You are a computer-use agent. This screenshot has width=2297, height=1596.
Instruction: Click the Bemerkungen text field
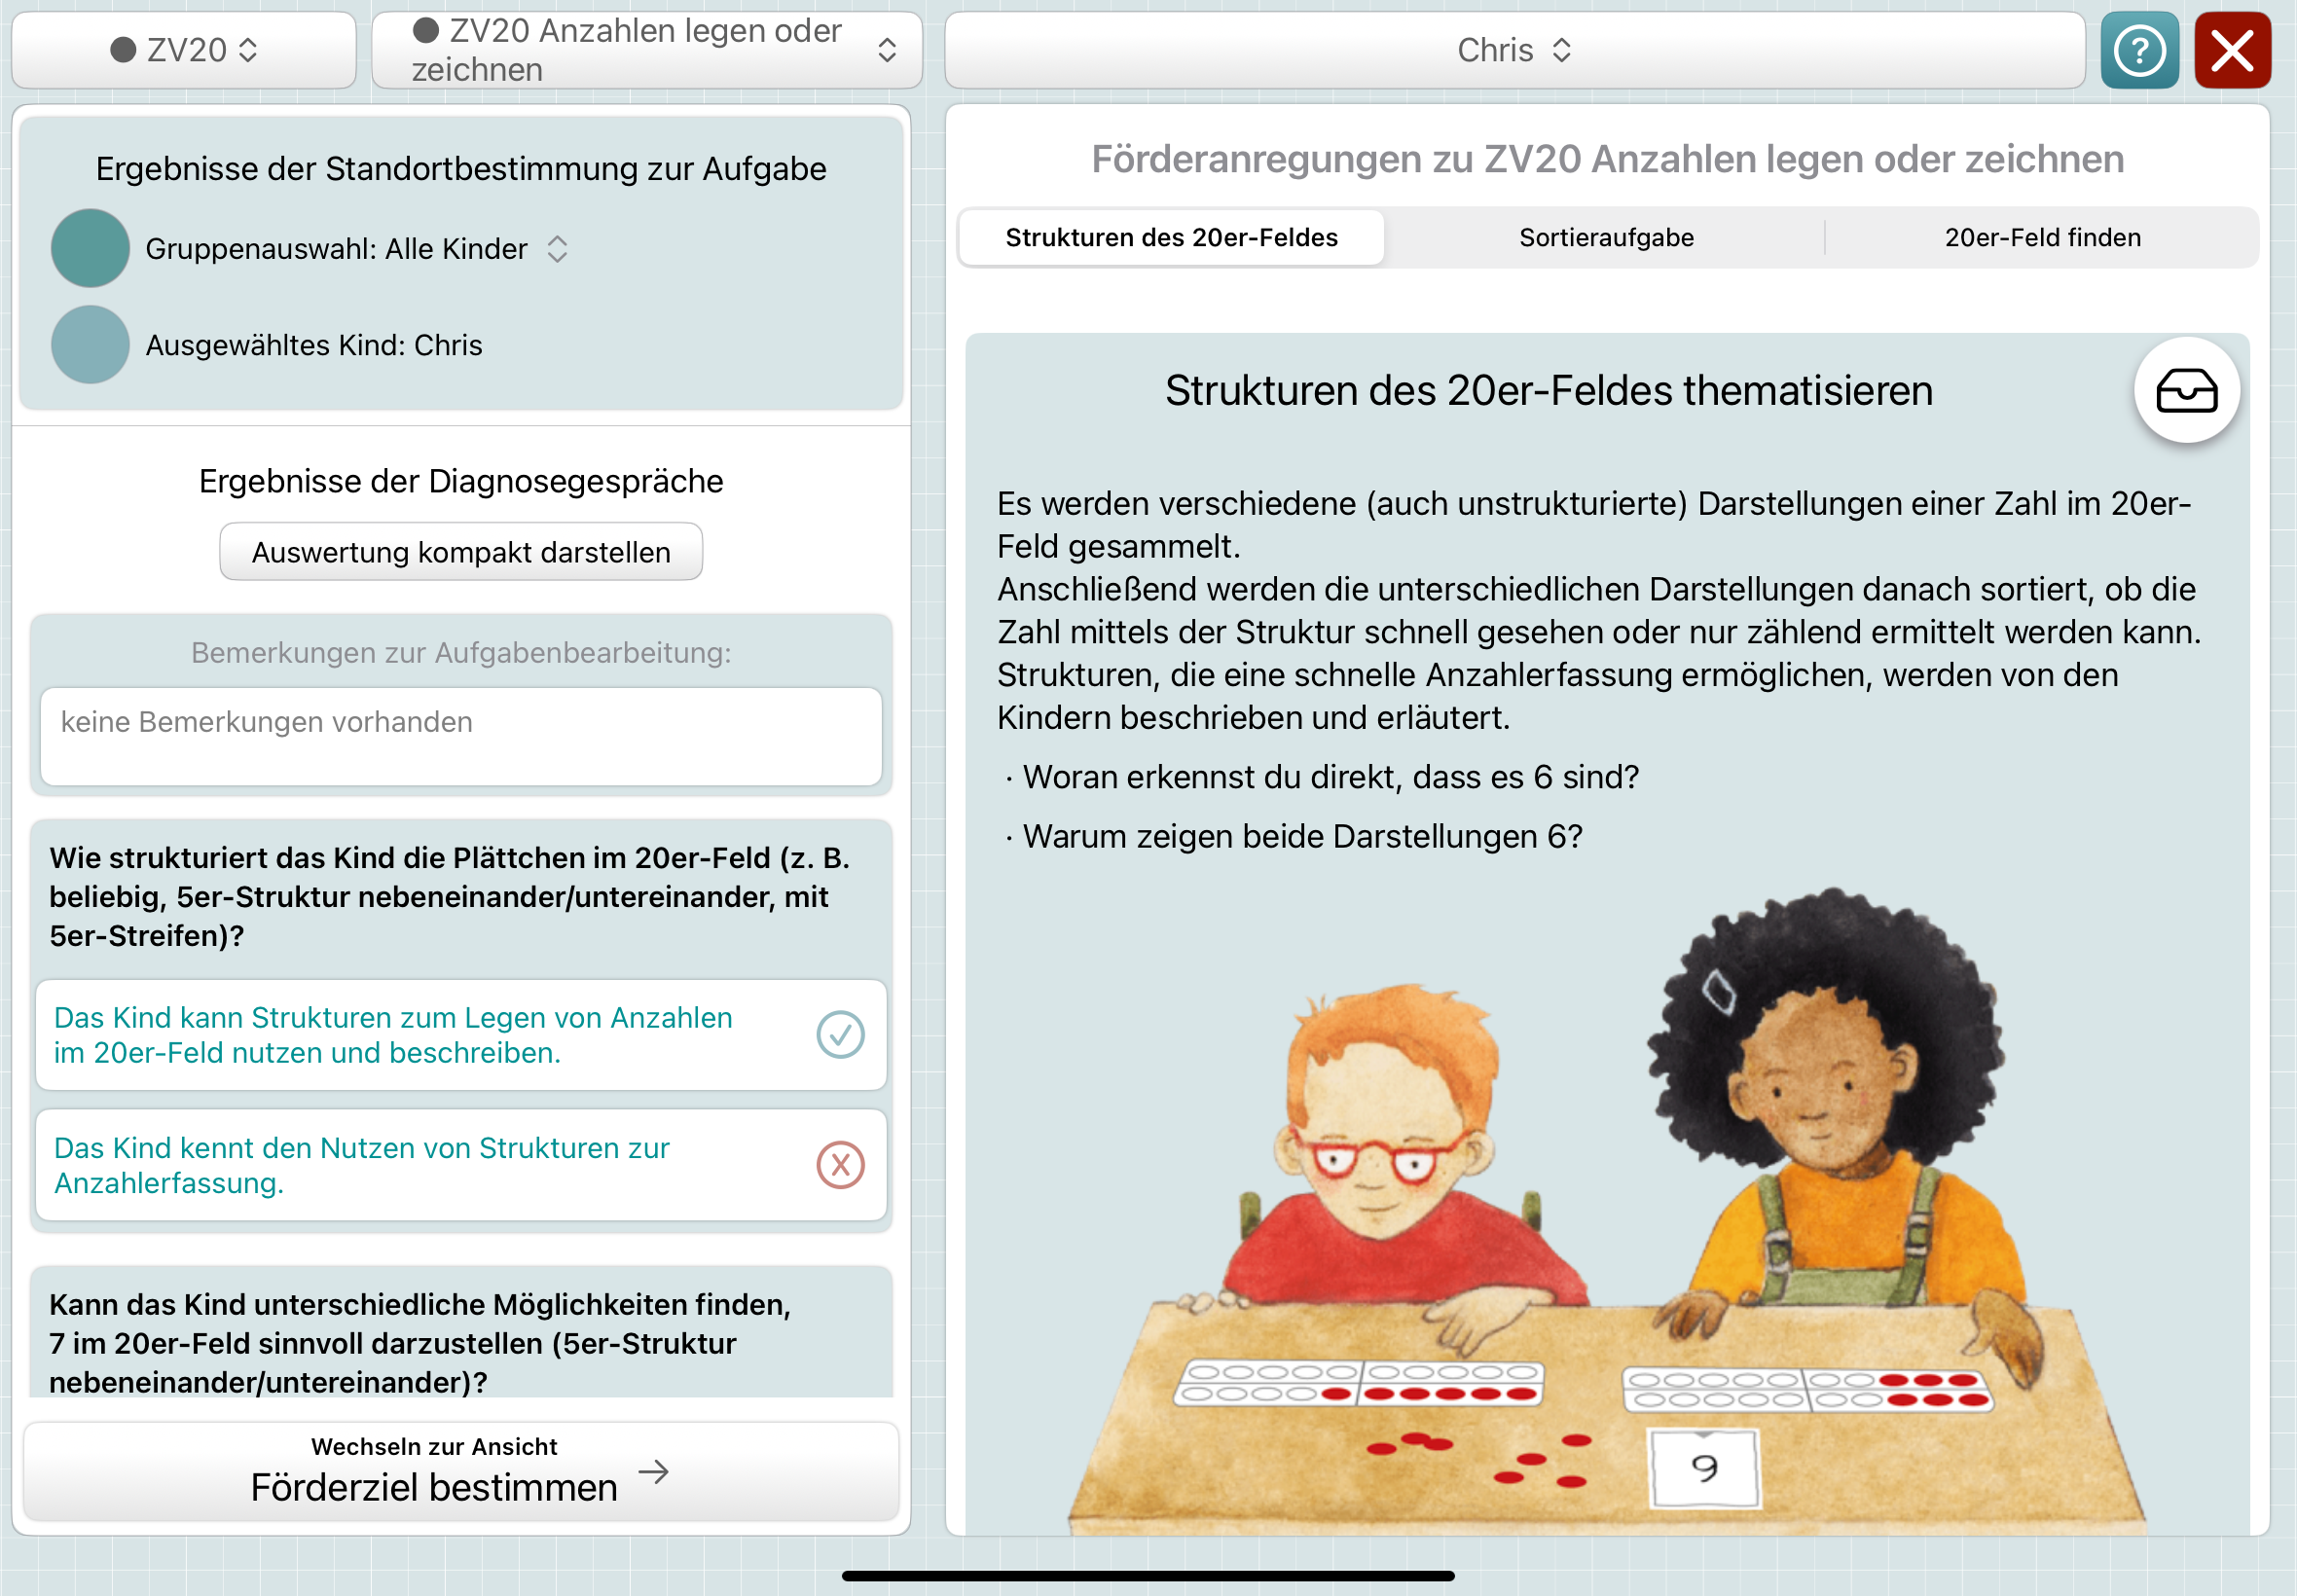(461, 737)
